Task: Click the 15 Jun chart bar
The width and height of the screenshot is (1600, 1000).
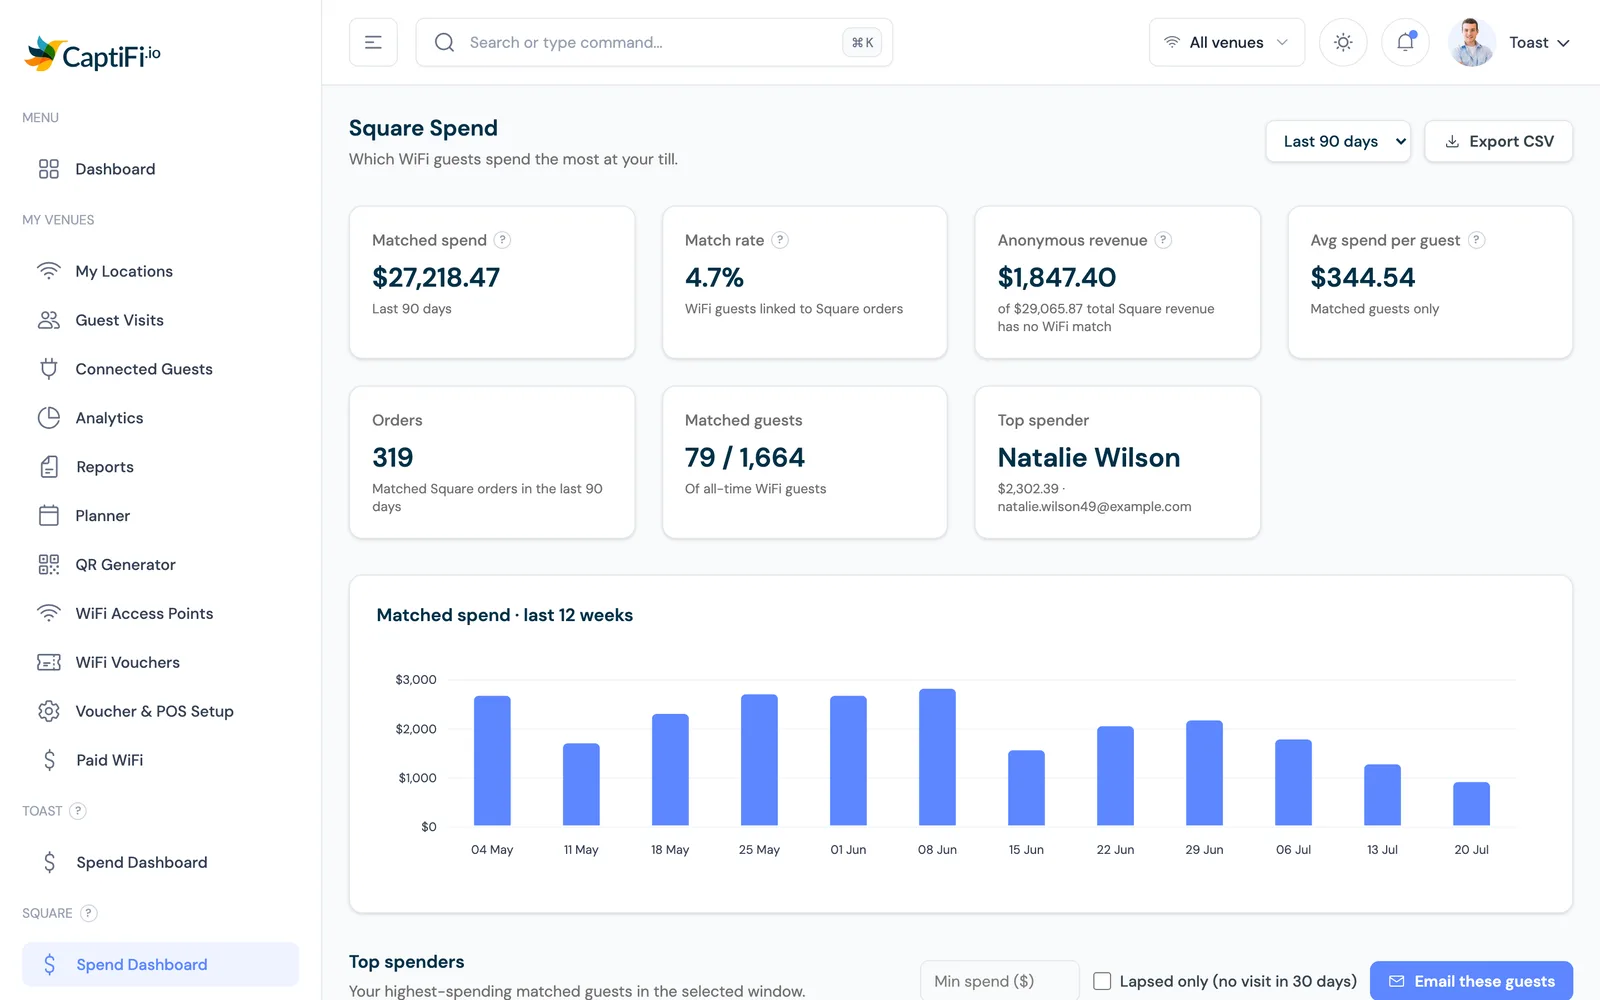Action: [1026, 788]
